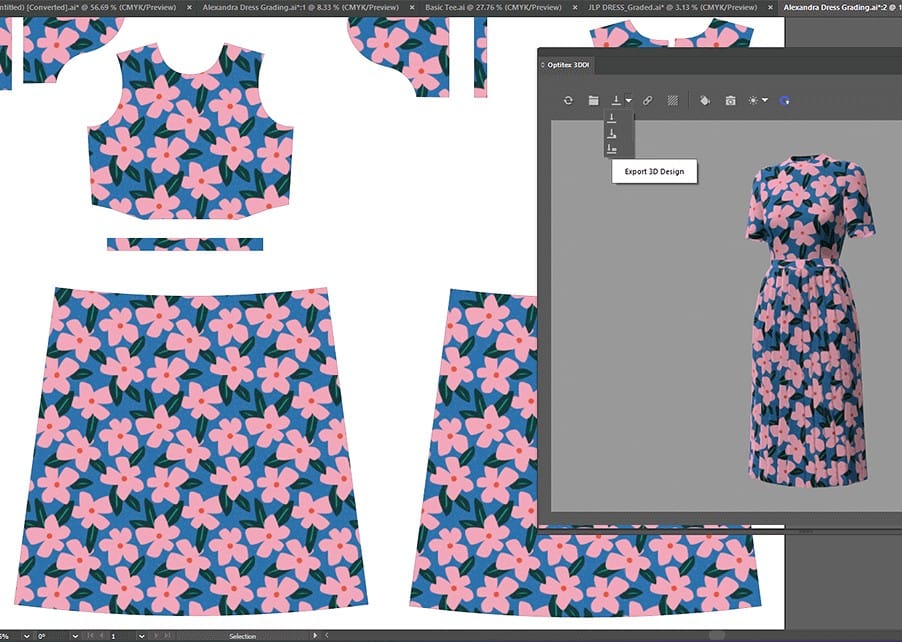Click the lighting sun icon in Optitex toolbar
The image size is (902, 642).
tap(753, 101)
